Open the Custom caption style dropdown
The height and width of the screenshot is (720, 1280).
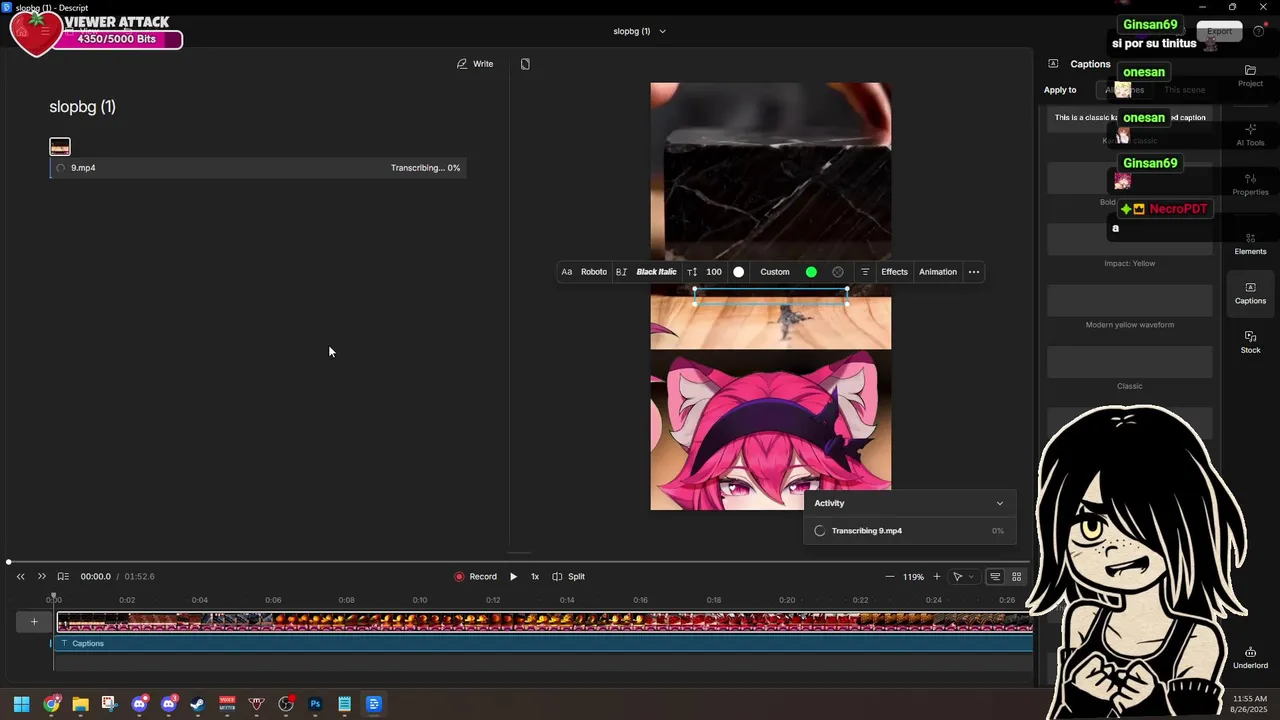[x=775, y=272]
